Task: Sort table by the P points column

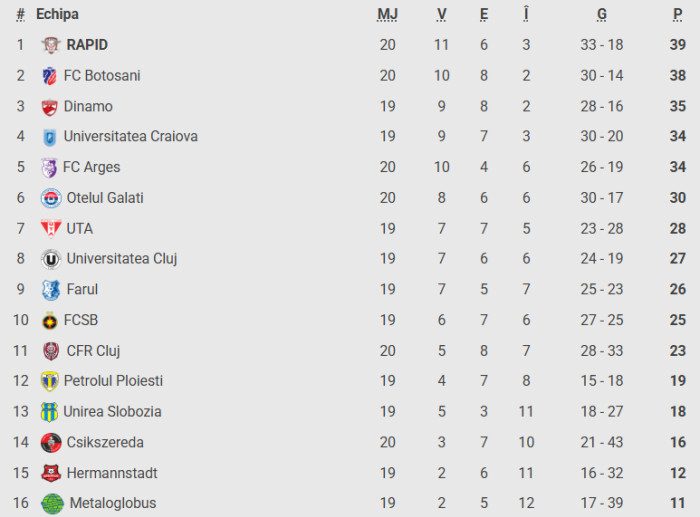Action: (x=678, y=14)
